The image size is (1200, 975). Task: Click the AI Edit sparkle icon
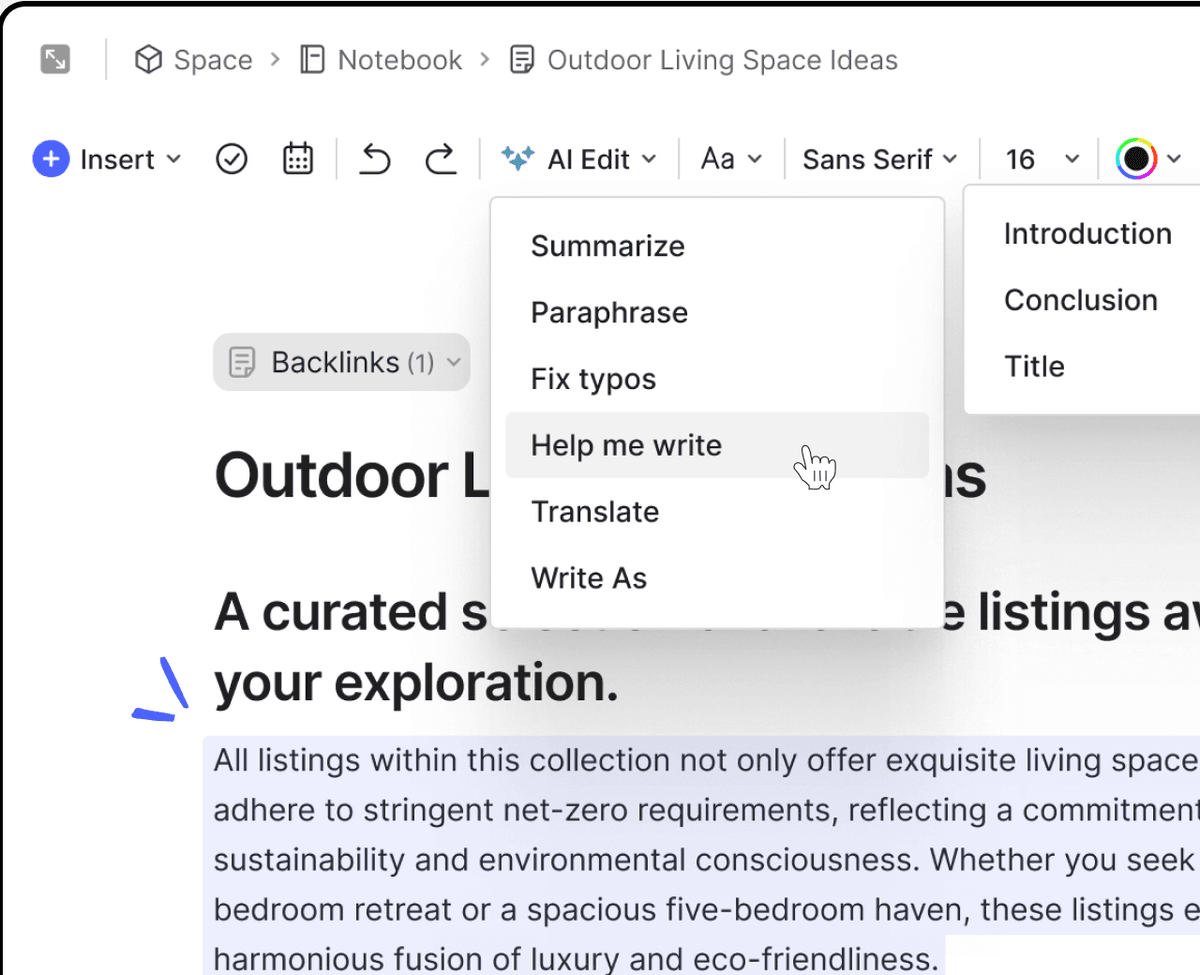(x=518, y=158)
